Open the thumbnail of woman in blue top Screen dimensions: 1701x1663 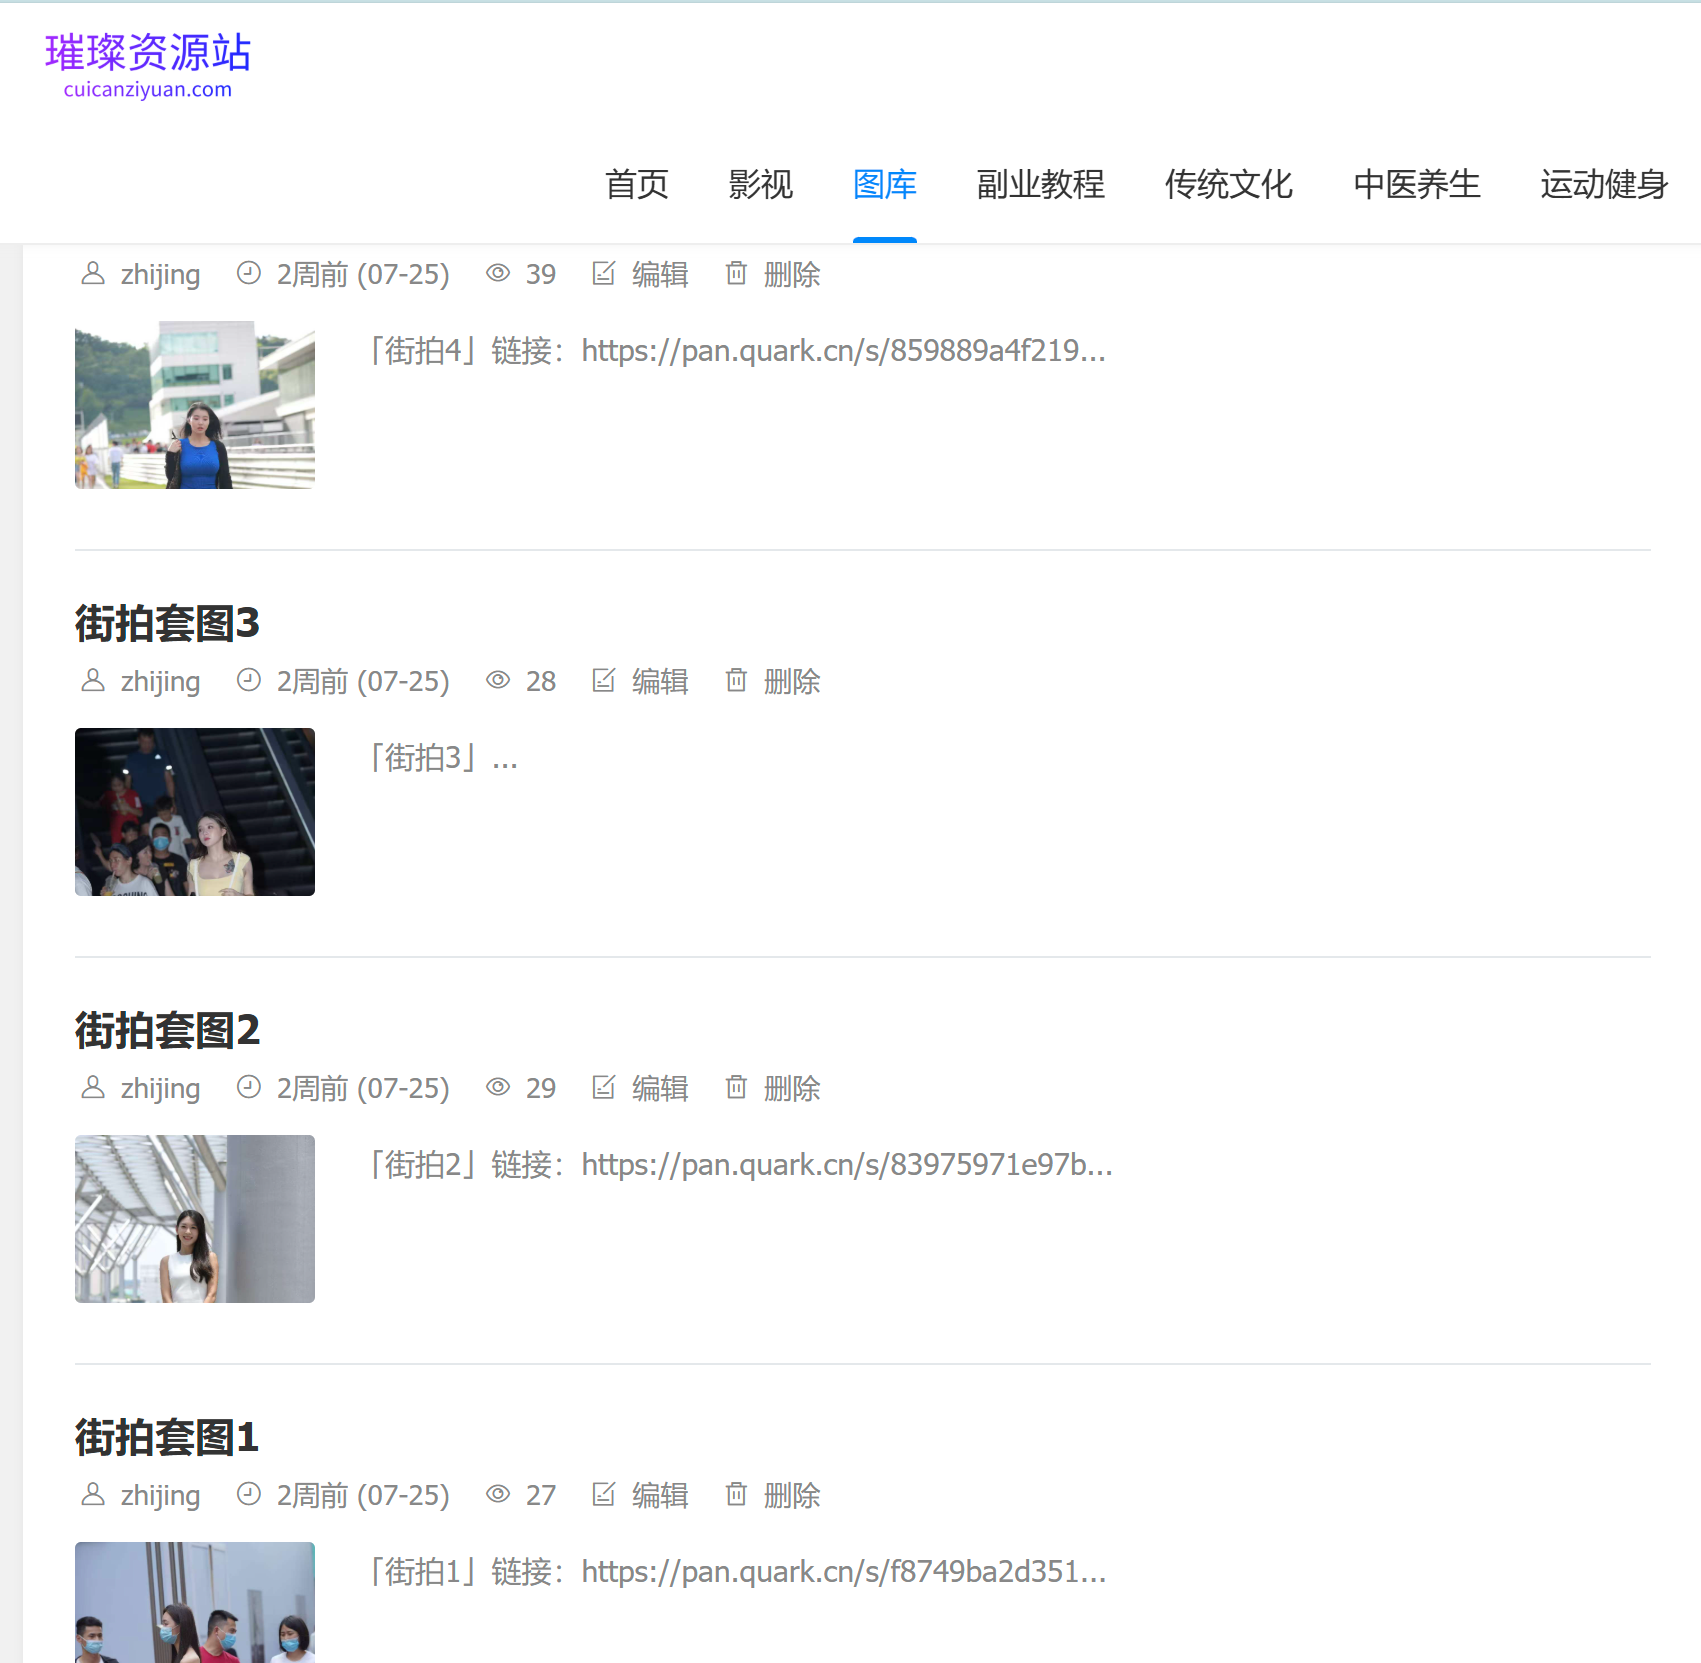click(x=195, y=405)
